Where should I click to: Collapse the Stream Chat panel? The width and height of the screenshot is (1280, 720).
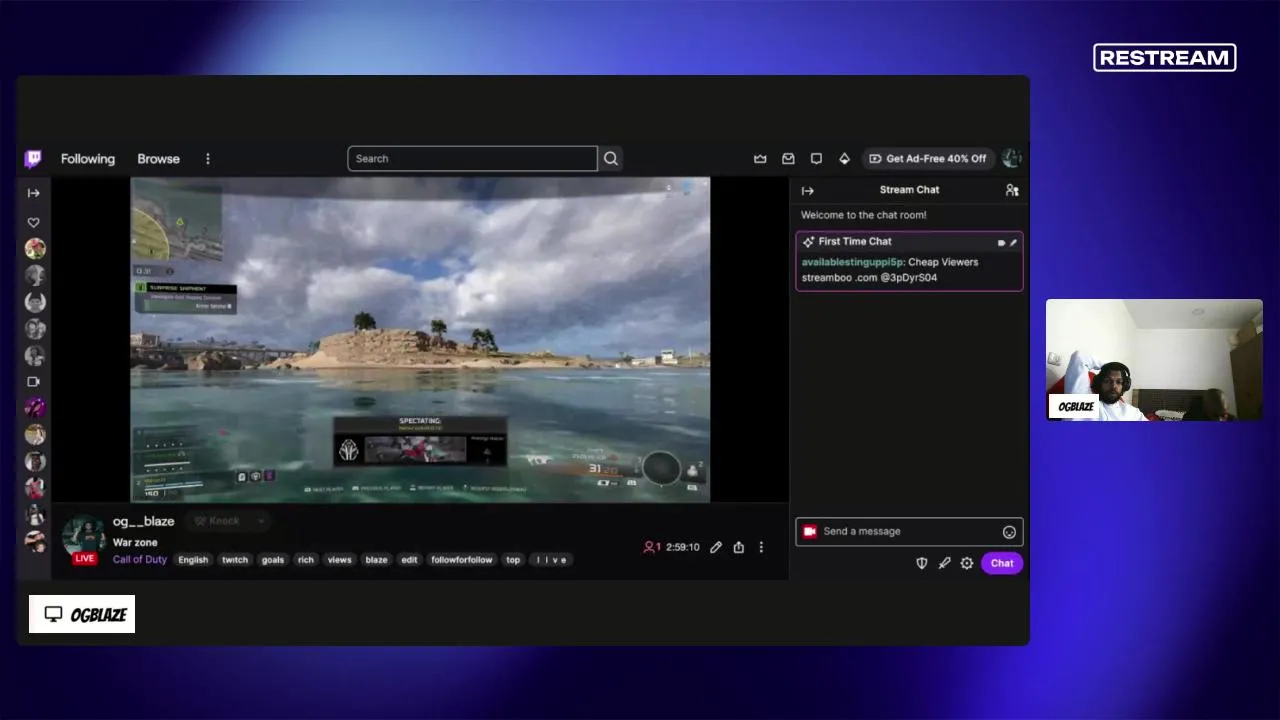coord(808,190)
